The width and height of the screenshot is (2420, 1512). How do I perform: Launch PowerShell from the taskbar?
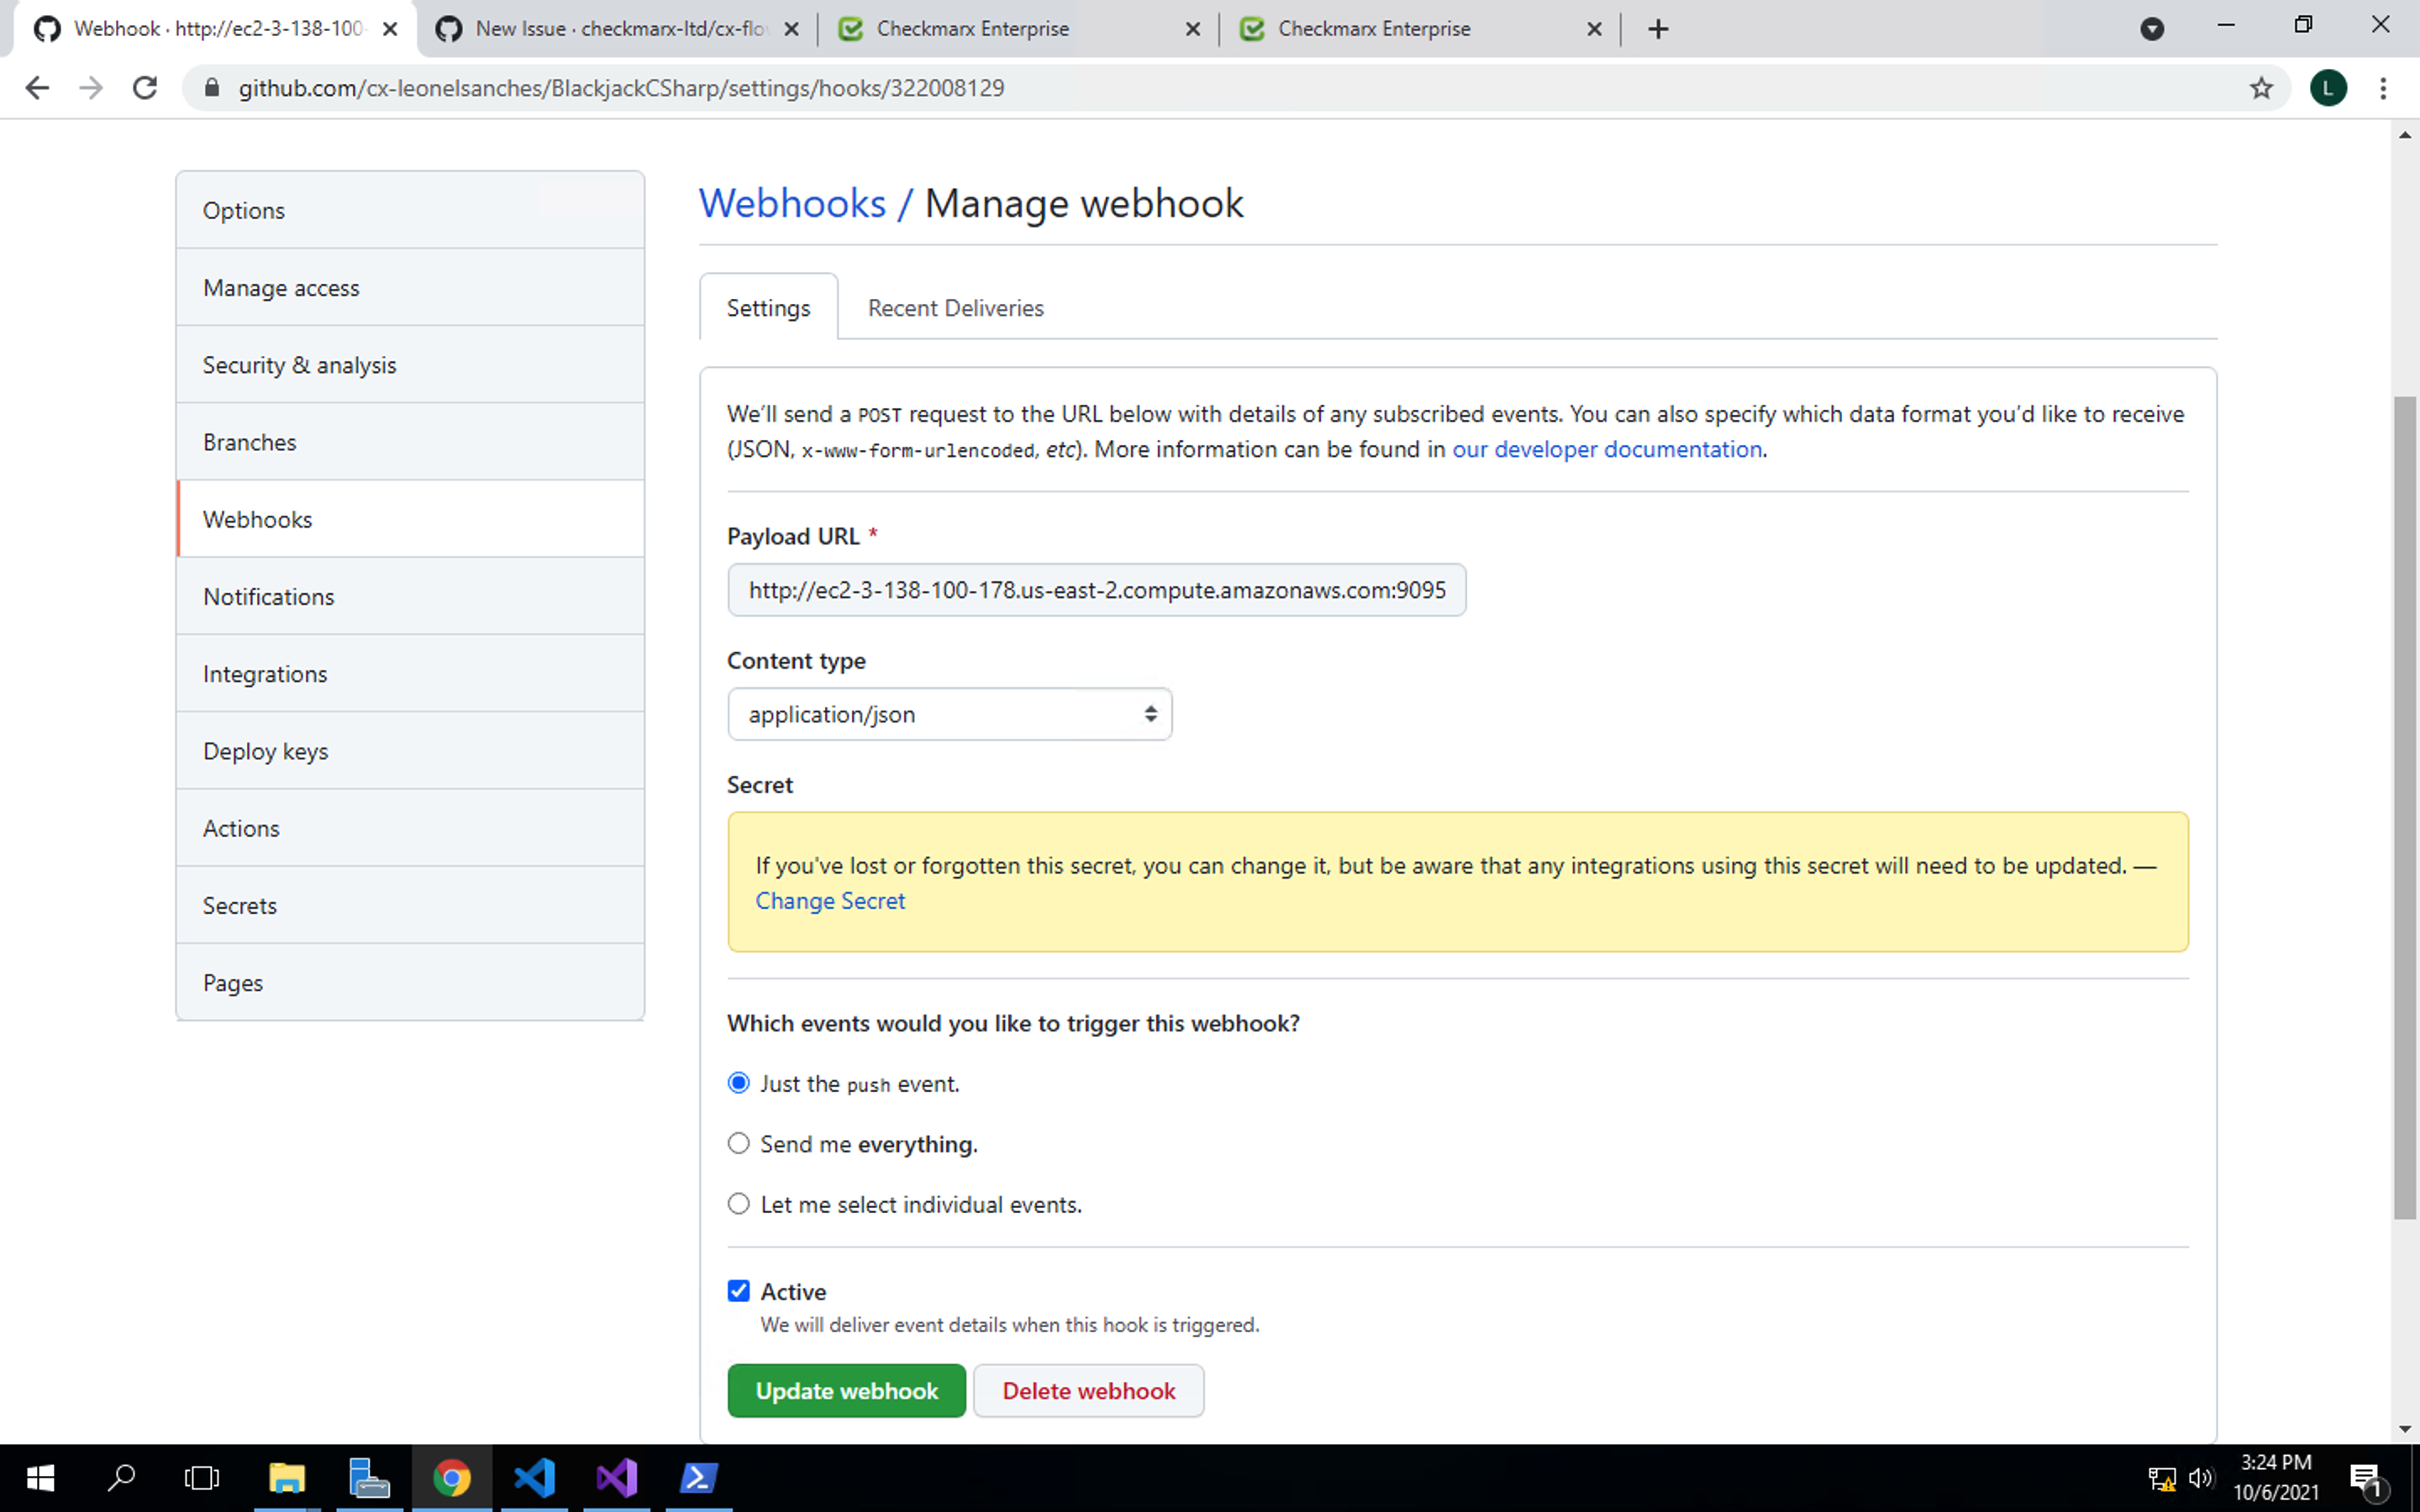tap(698, 1478)
